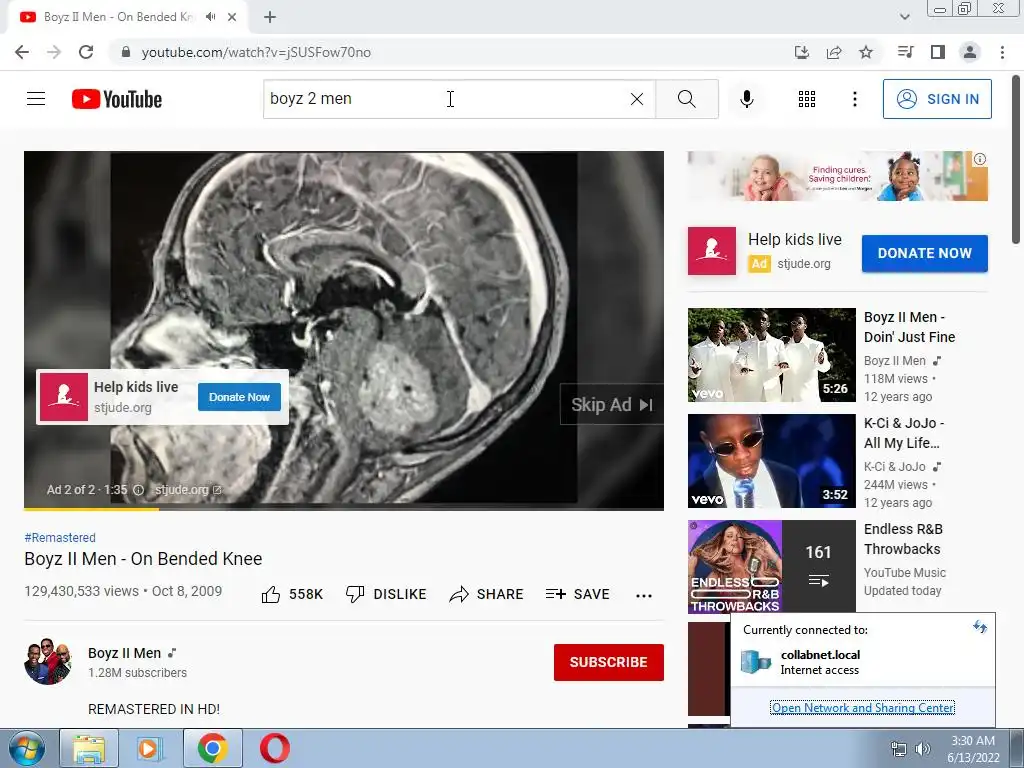Open the YouTube apps grid icon
Screen dimensions: 1024x768
[807, 99]
